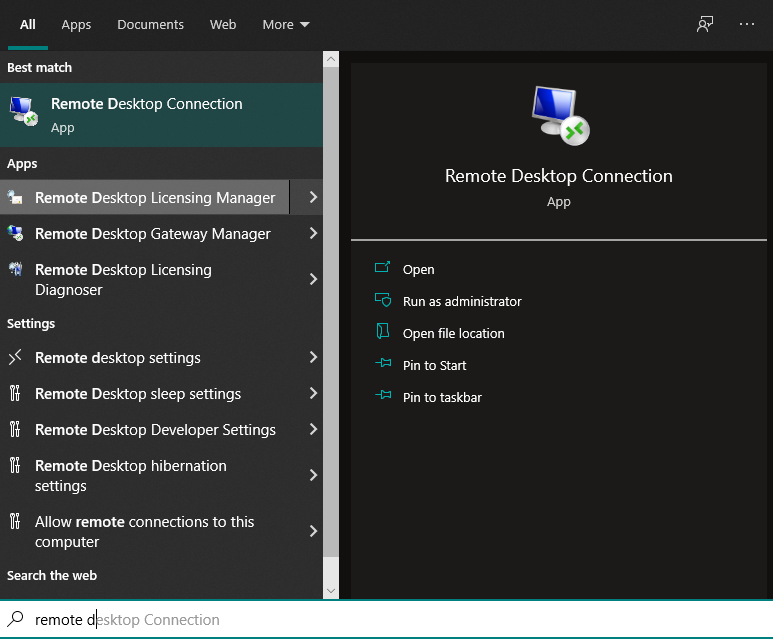
Task: Click Remote Desktop Developer Settings result text
Action: point(155,429)
